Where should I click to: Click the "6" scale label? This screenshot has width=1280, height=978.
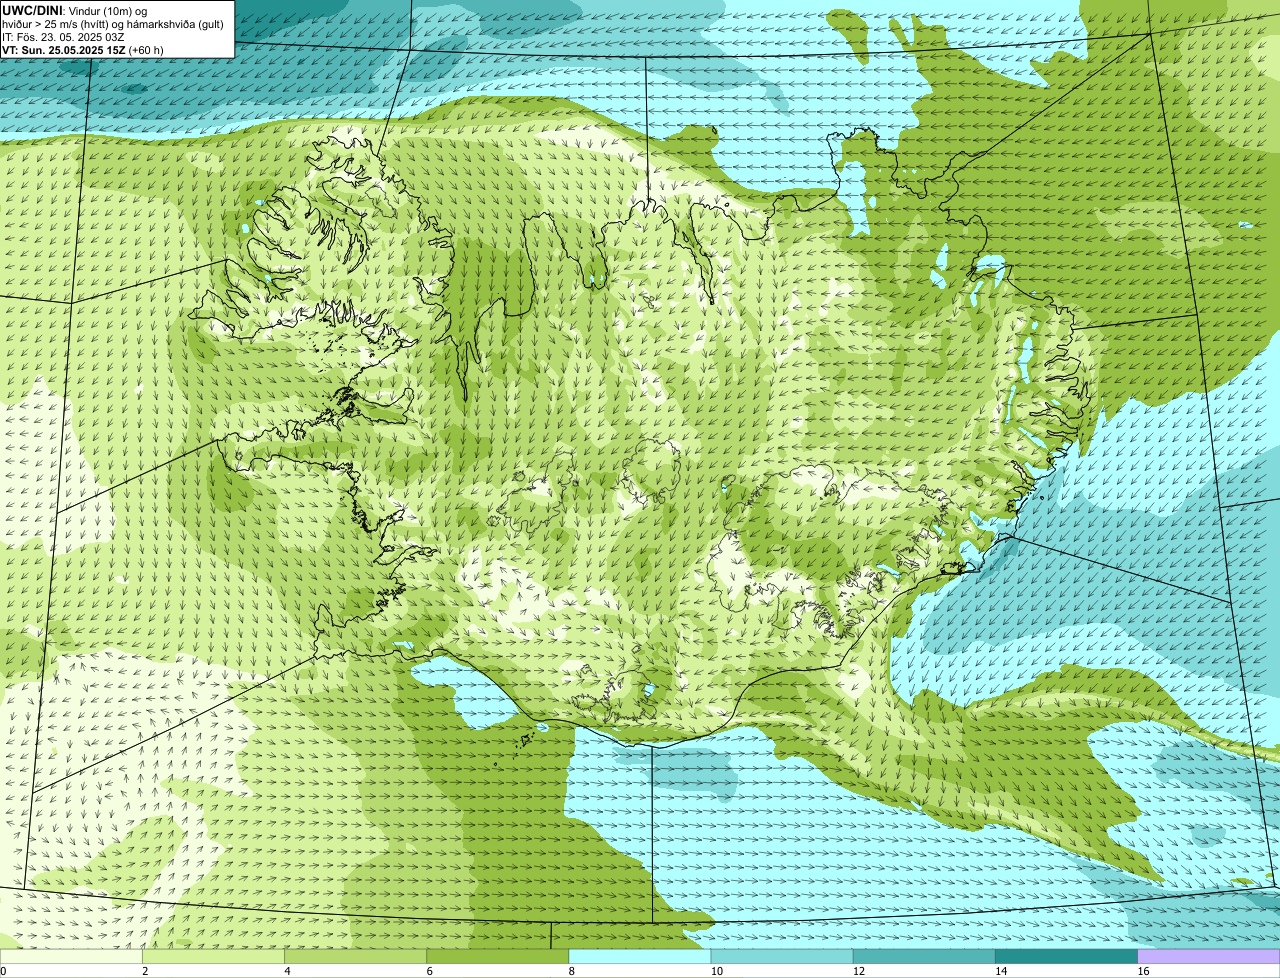coord(430,971)
